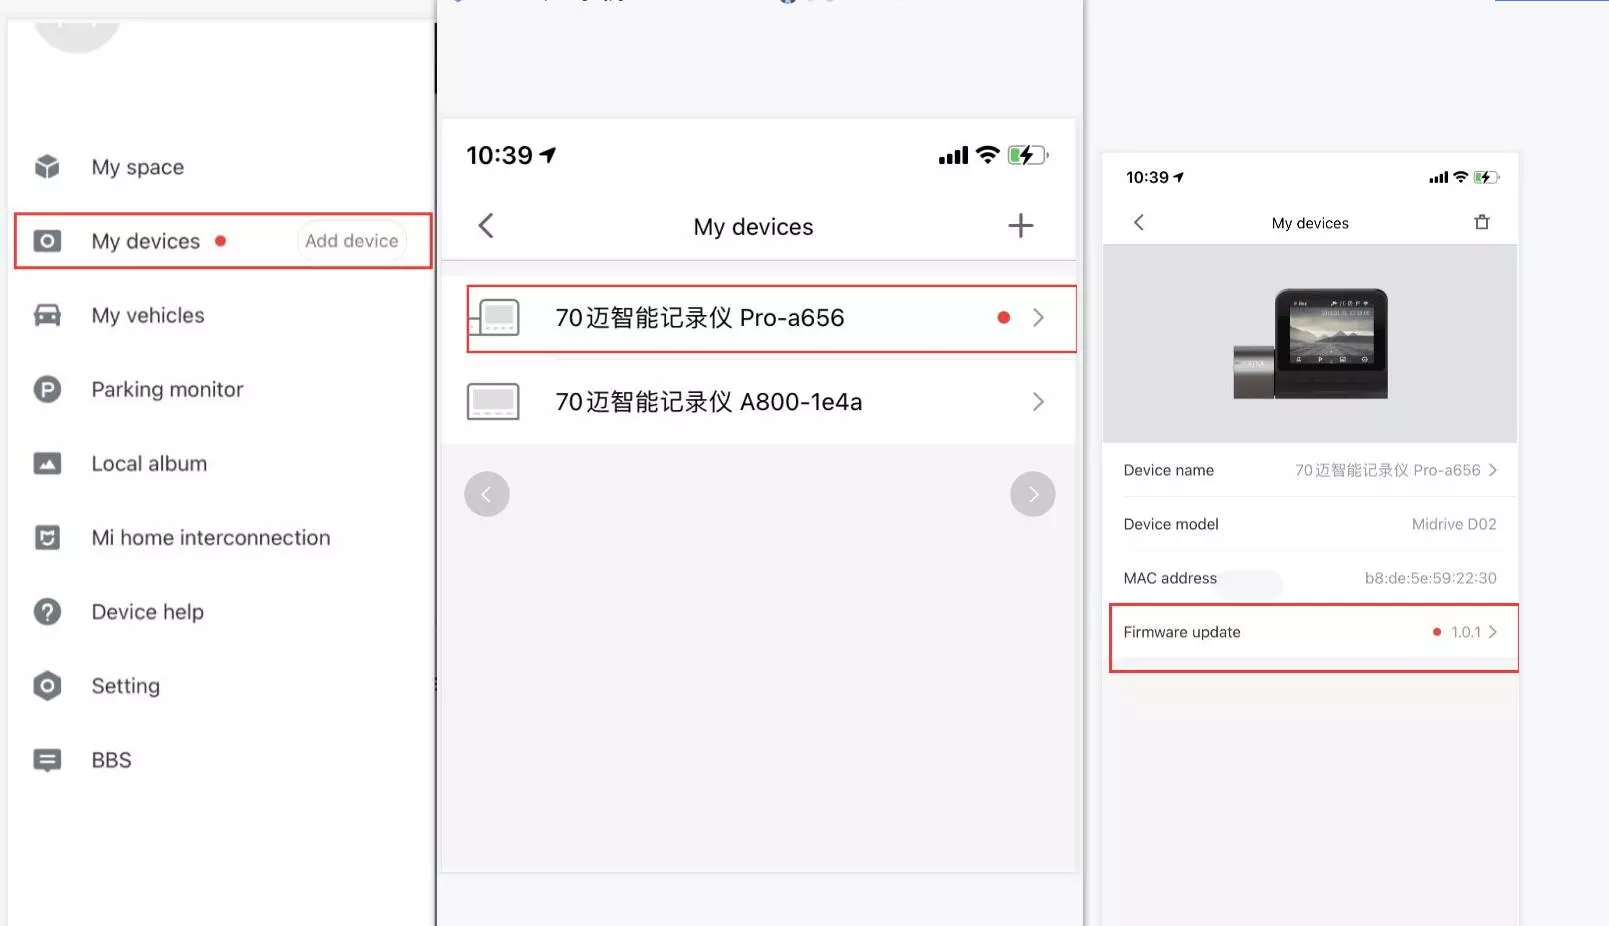Click the My devices camera icon

click(47, 241)
